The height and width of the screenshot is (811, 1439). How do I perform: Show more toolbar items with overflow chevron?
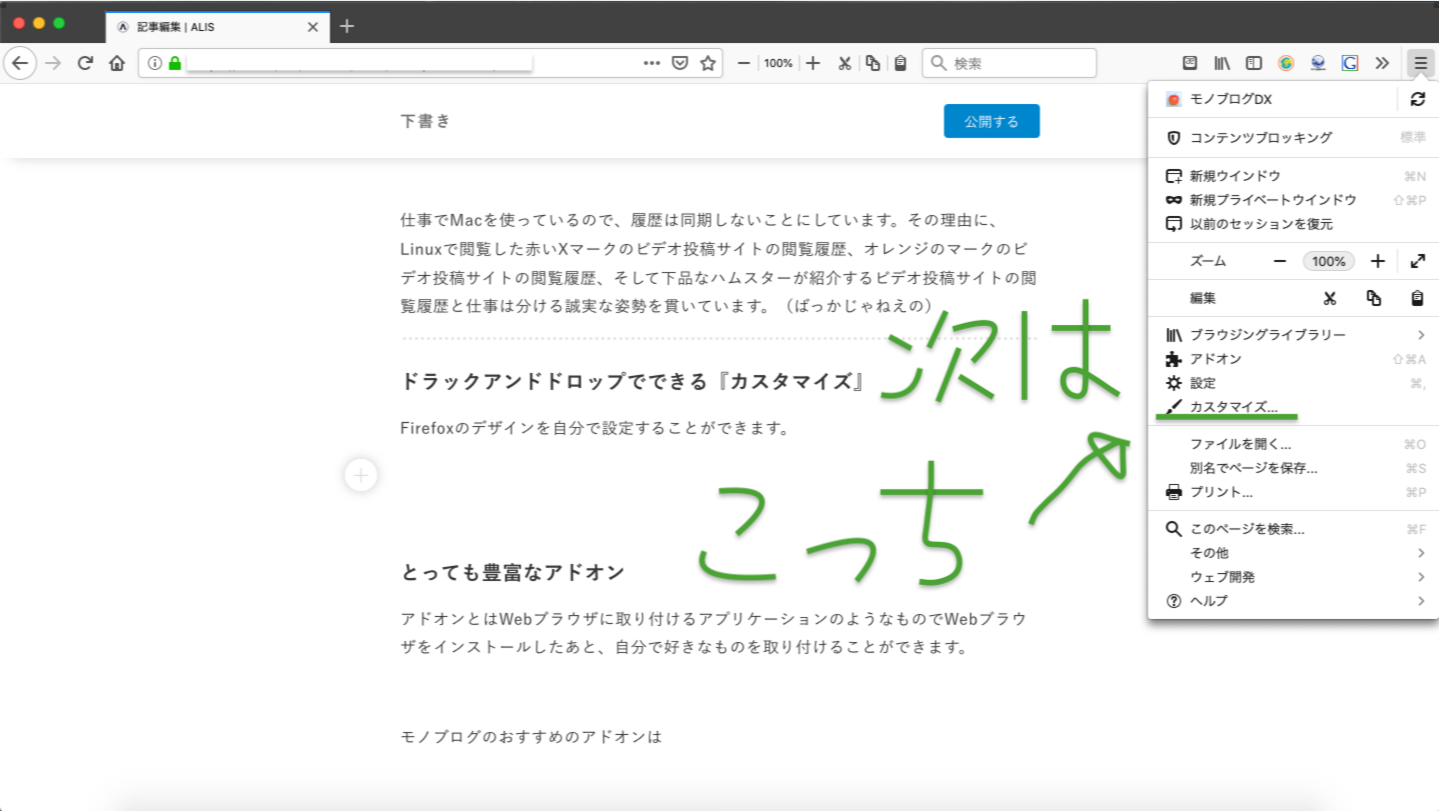click(1382, 63)
